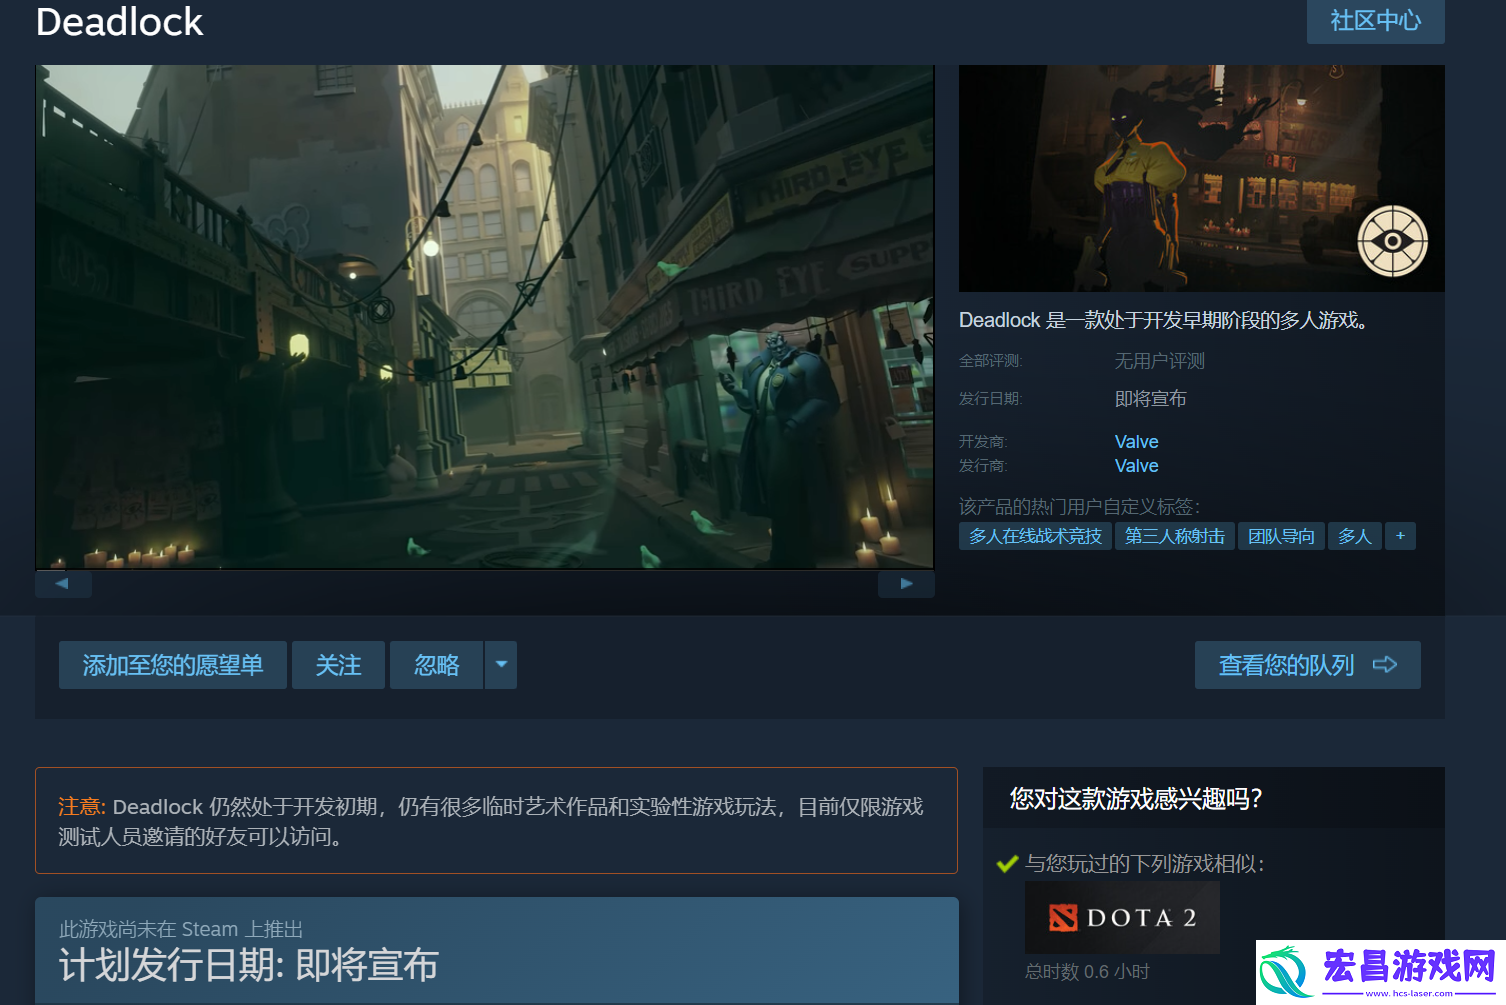Click the 您对这款游戏感兴趣吗 heading
The width and height of the screenshot is (1506, 1005).
click(1135, 798)
